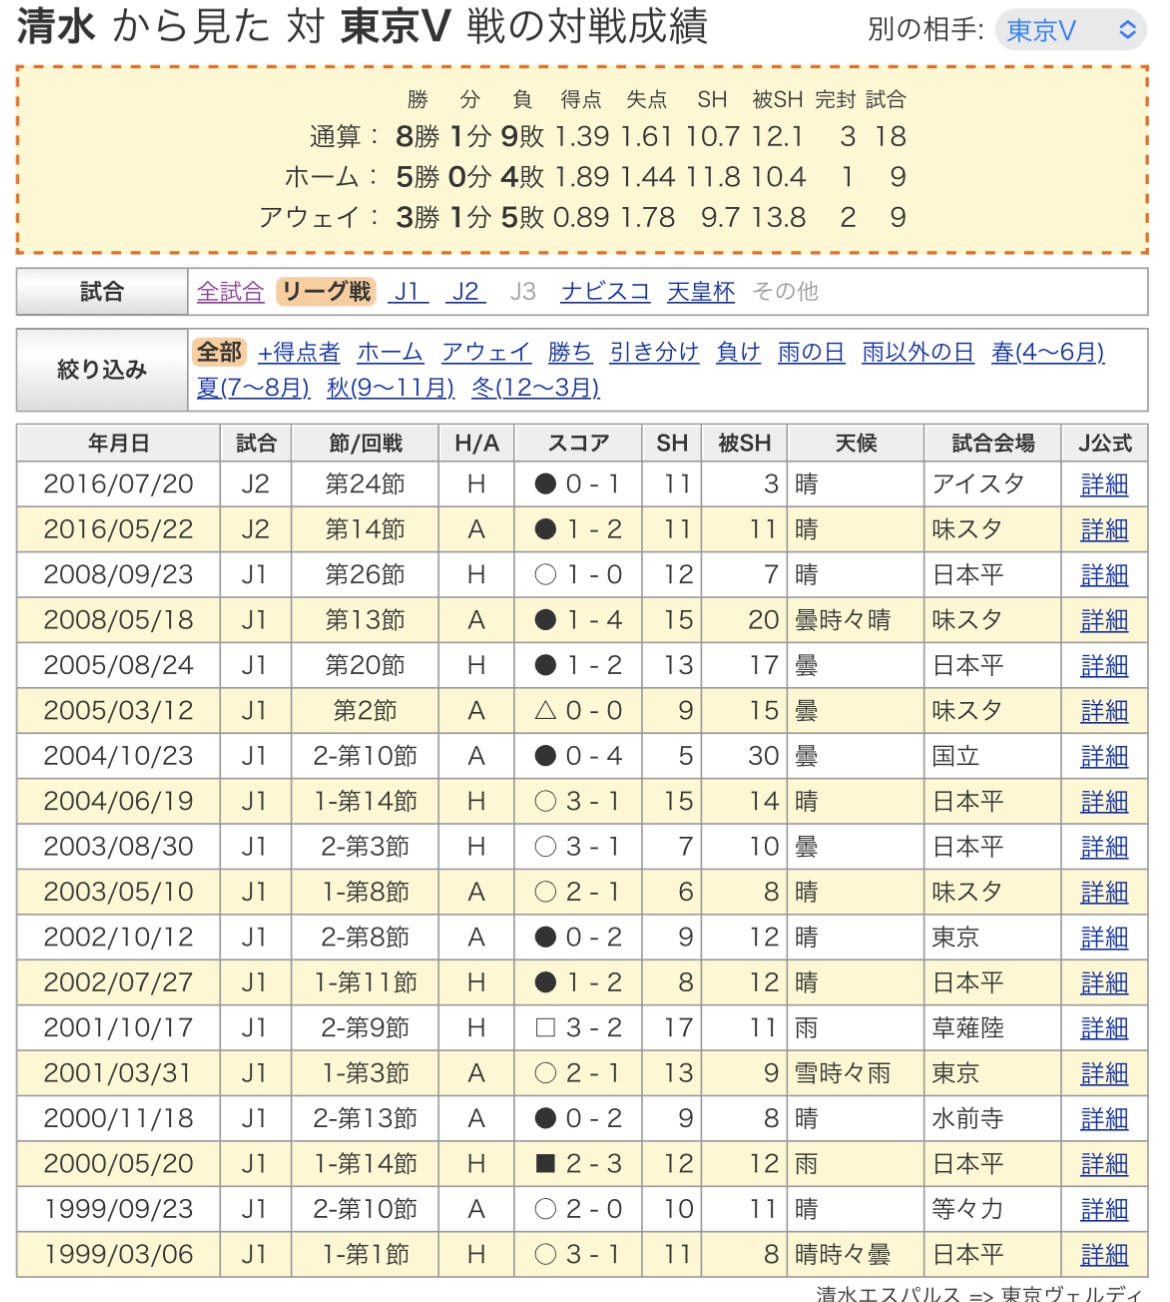Filter matches by 天皇杯
Viewport: 1170px width, 1302px height.
click(x=701, y=291)
